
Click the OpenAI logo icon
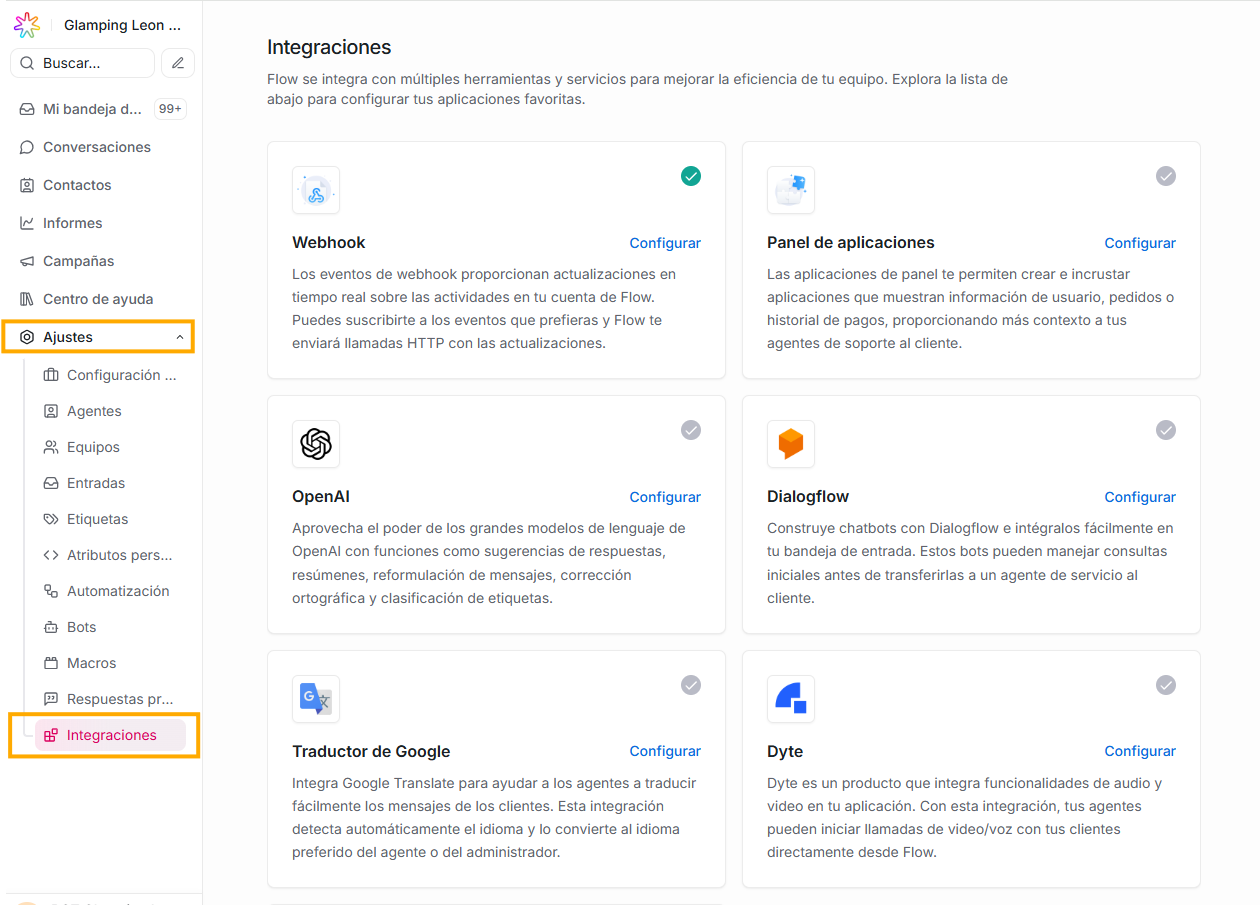[x=316, y=444]
